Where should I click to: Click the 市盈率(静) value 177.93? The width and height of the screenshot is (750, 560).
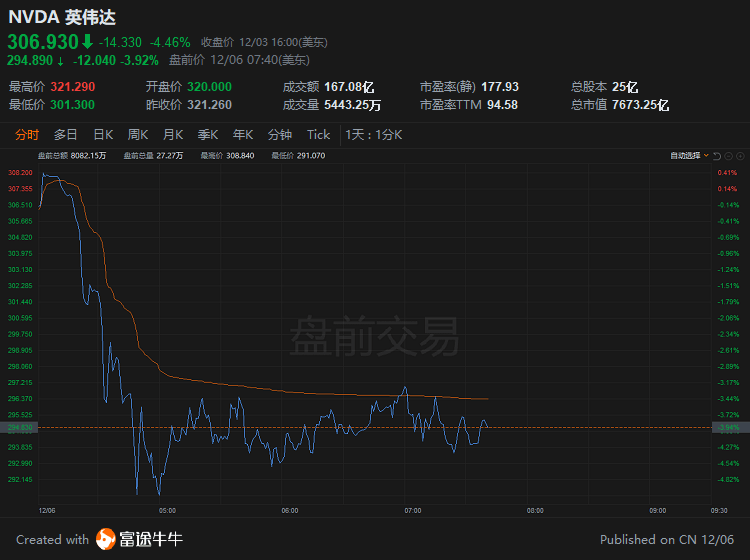click(500, 87)
